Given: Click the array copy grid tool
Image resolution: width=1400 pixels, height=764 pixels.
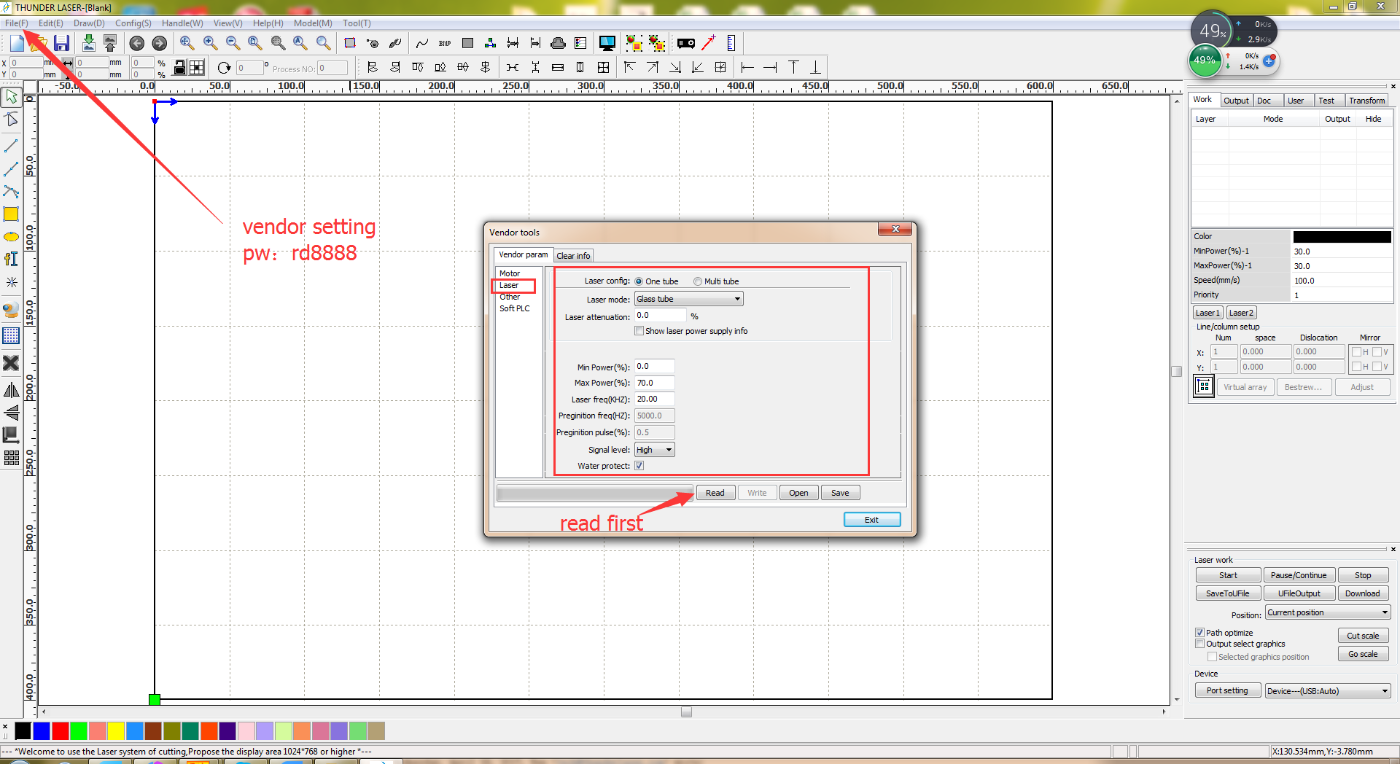Looking at the screenshot, I should coord(11,458).
